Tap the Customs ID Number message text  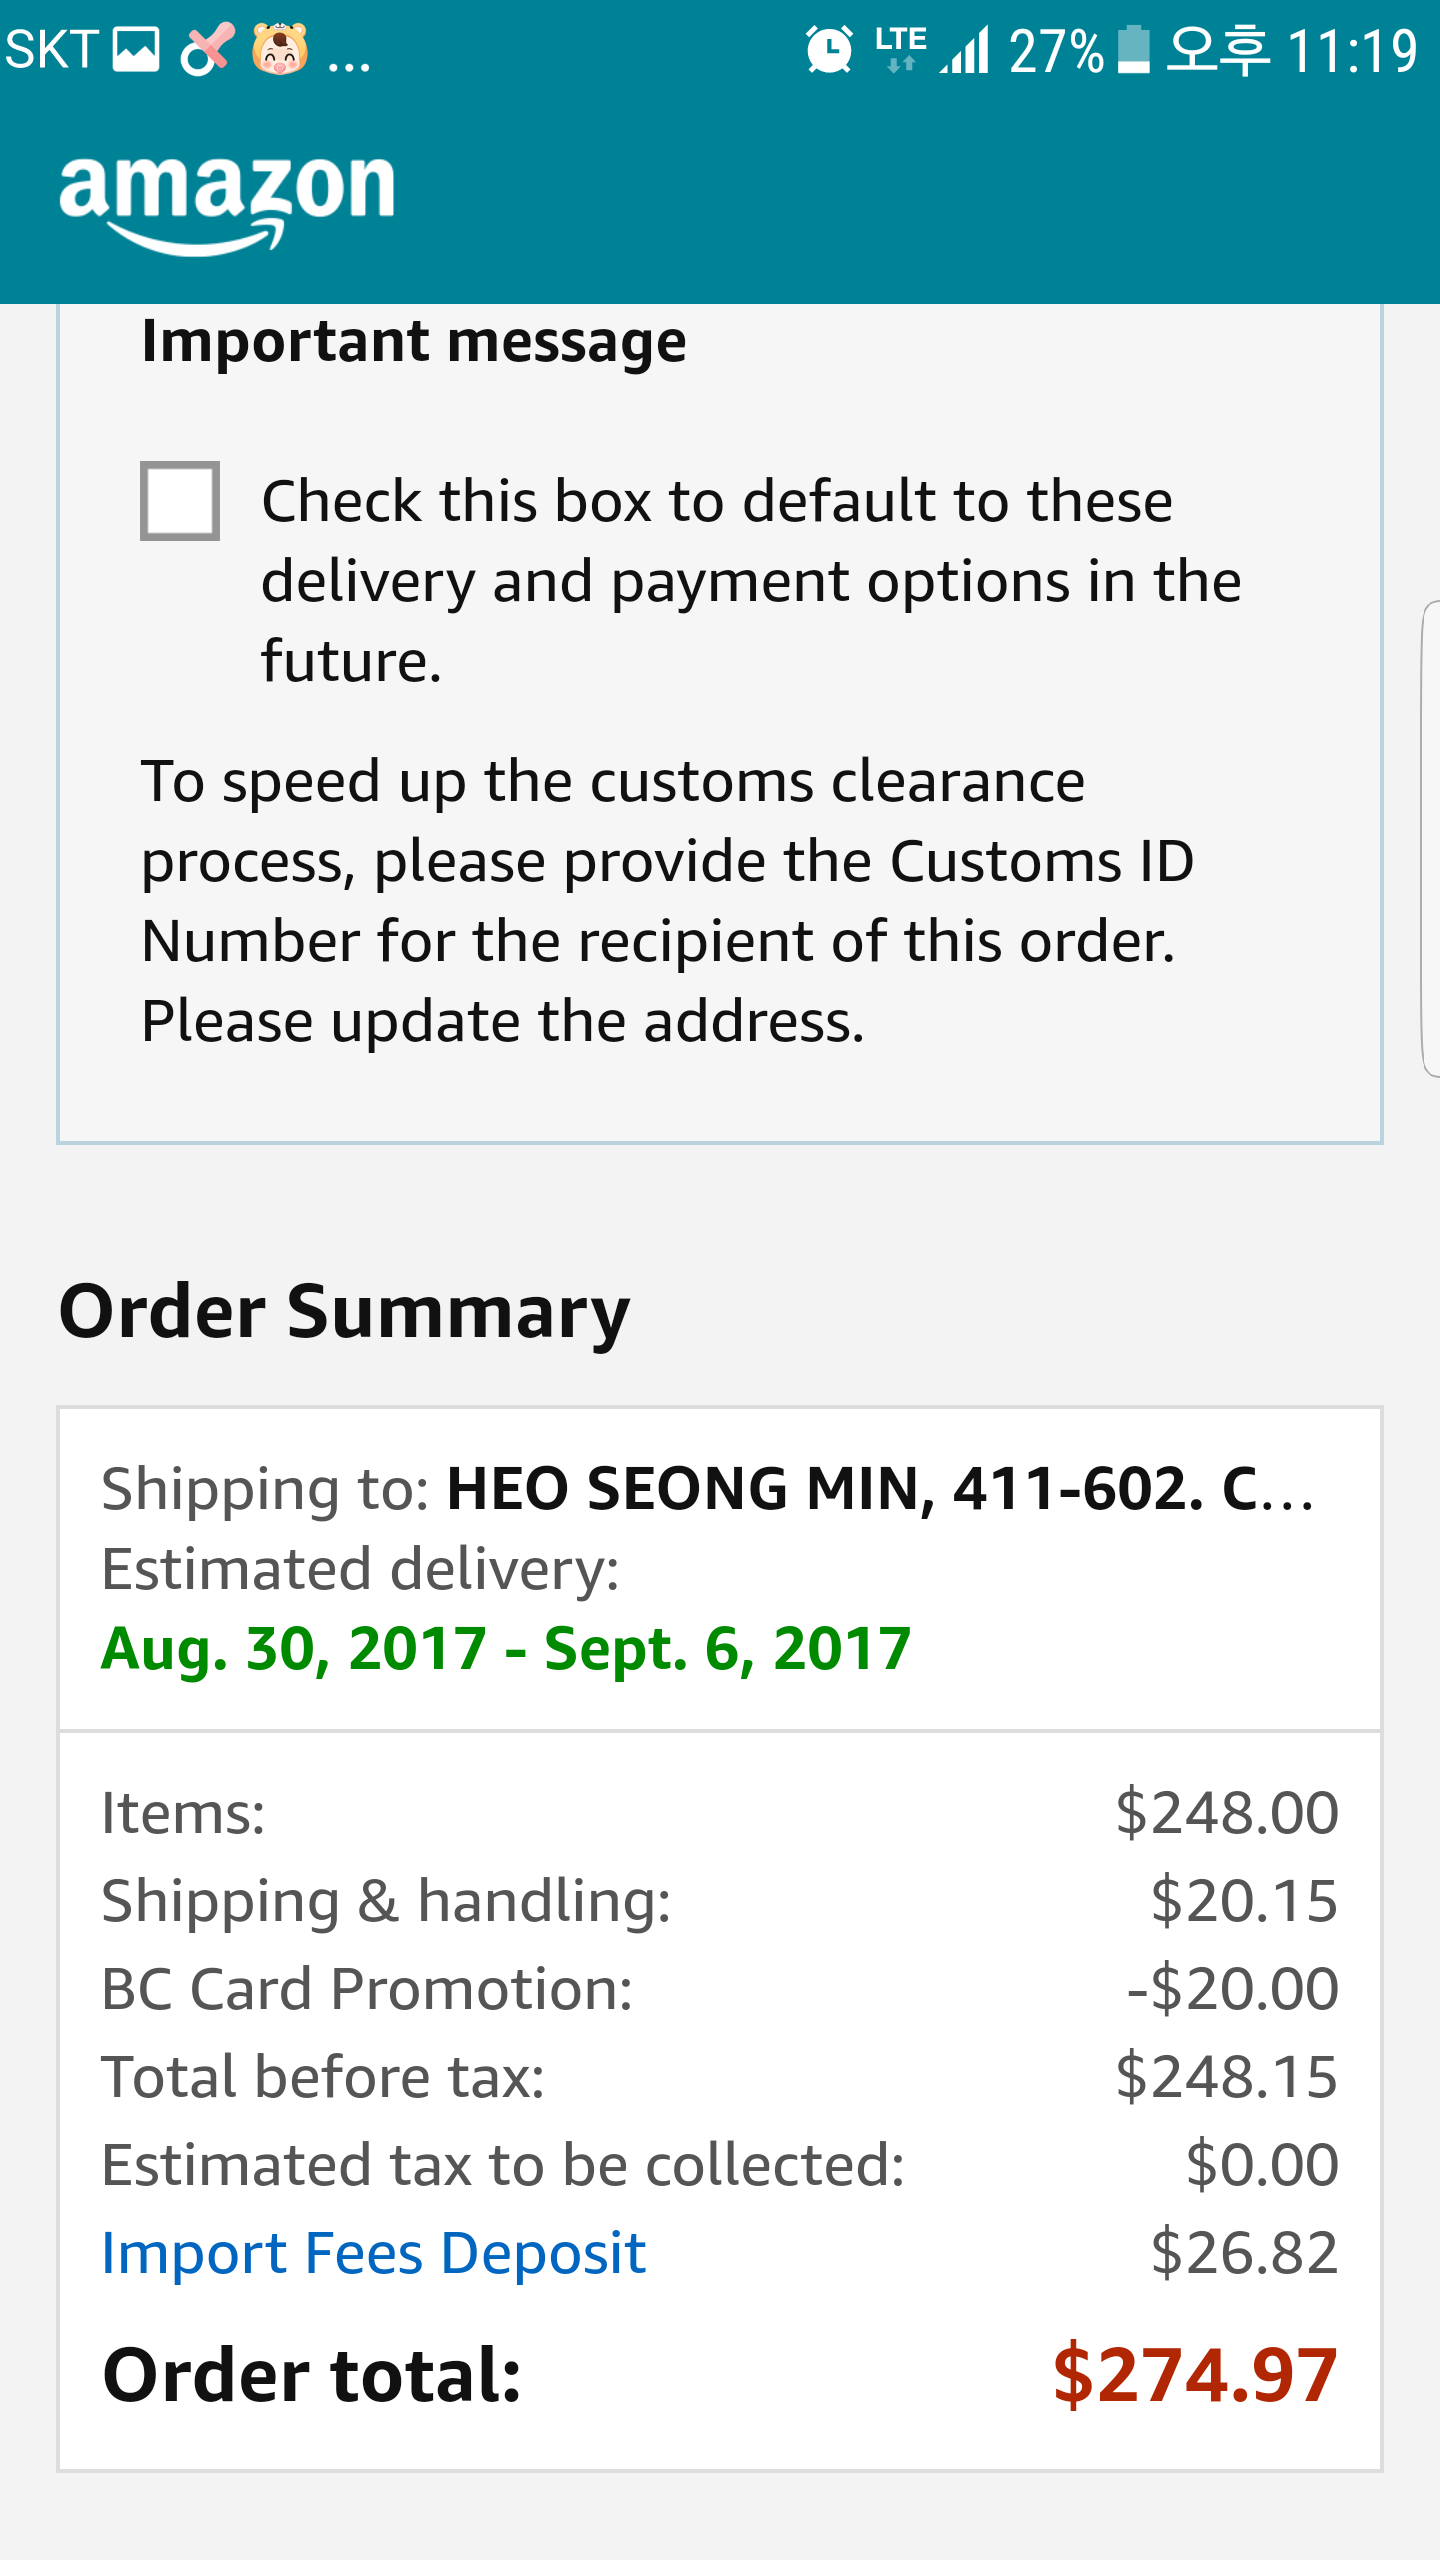tap(667, 900)
